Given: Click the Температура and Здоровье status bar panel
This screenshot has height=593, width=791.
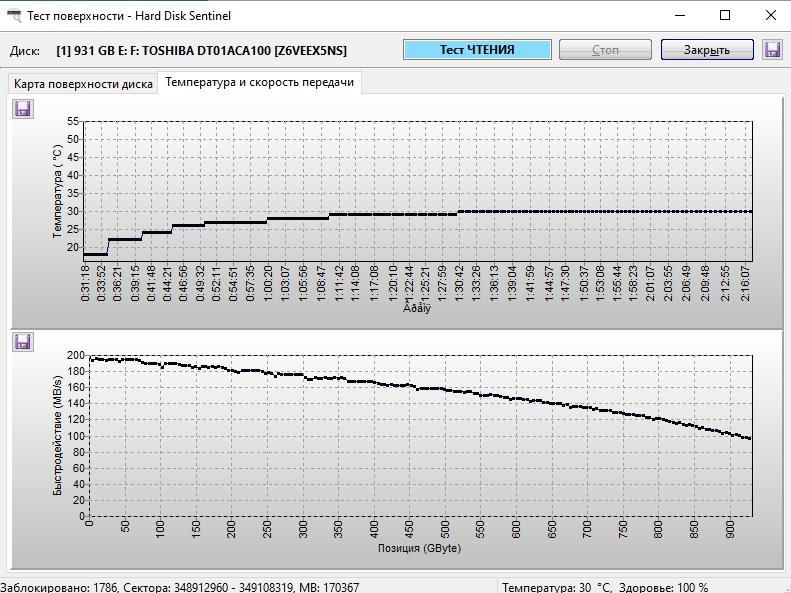Looking at the screenshot, I should (605, 587).
